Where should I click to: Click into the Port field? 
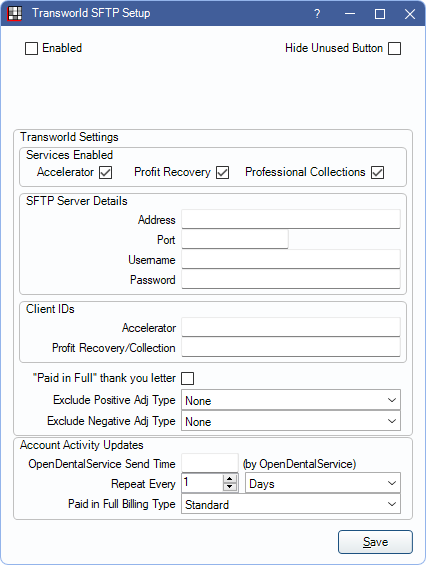pos(235,239)
